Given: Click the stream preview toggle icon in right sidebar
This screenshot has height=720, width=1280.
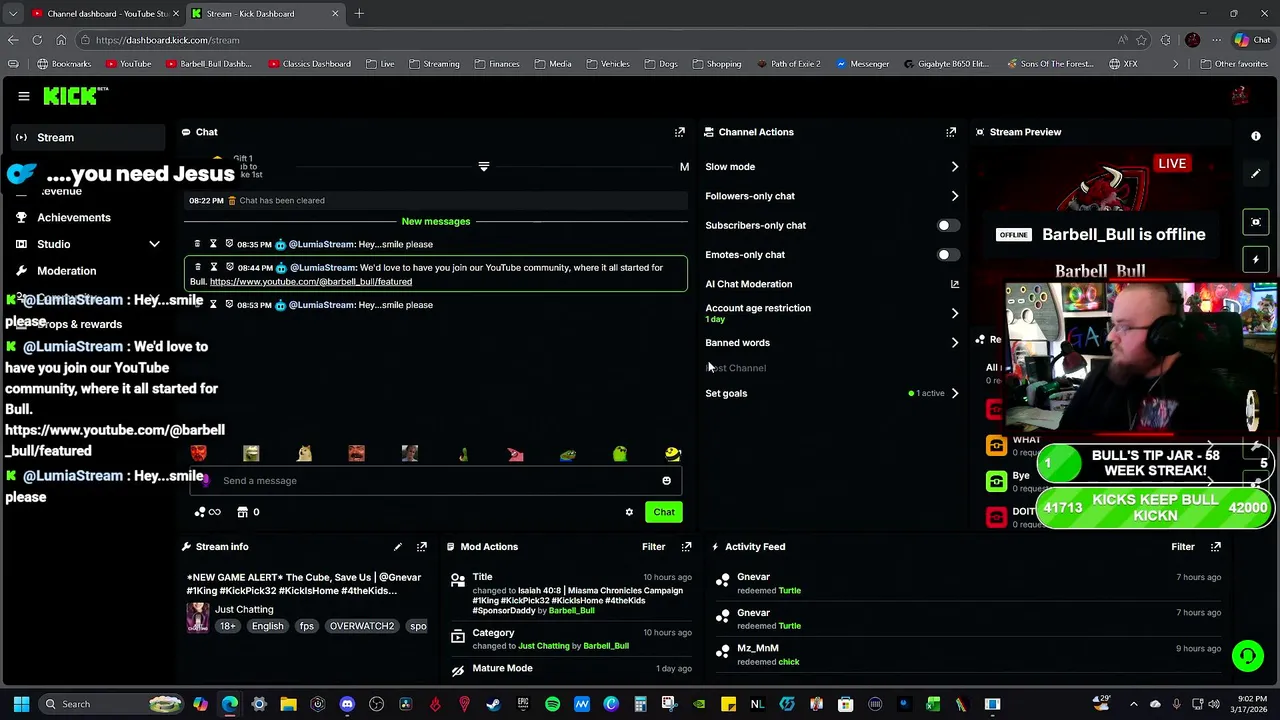Looking at the screenshot, I should pos(1256,222).
